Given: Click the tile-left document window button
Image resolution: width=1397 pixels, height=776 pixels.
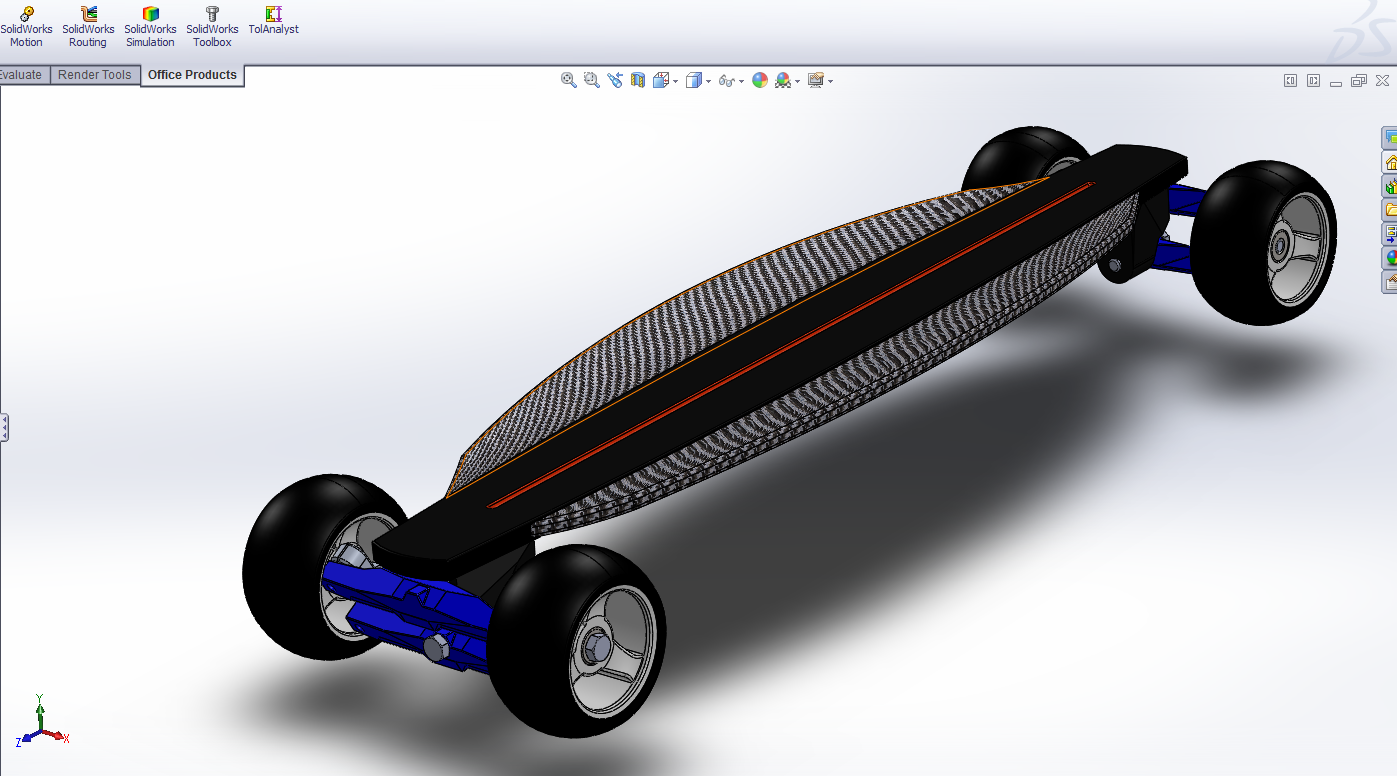Looking at the screenshot, I should click(1291, 81).
